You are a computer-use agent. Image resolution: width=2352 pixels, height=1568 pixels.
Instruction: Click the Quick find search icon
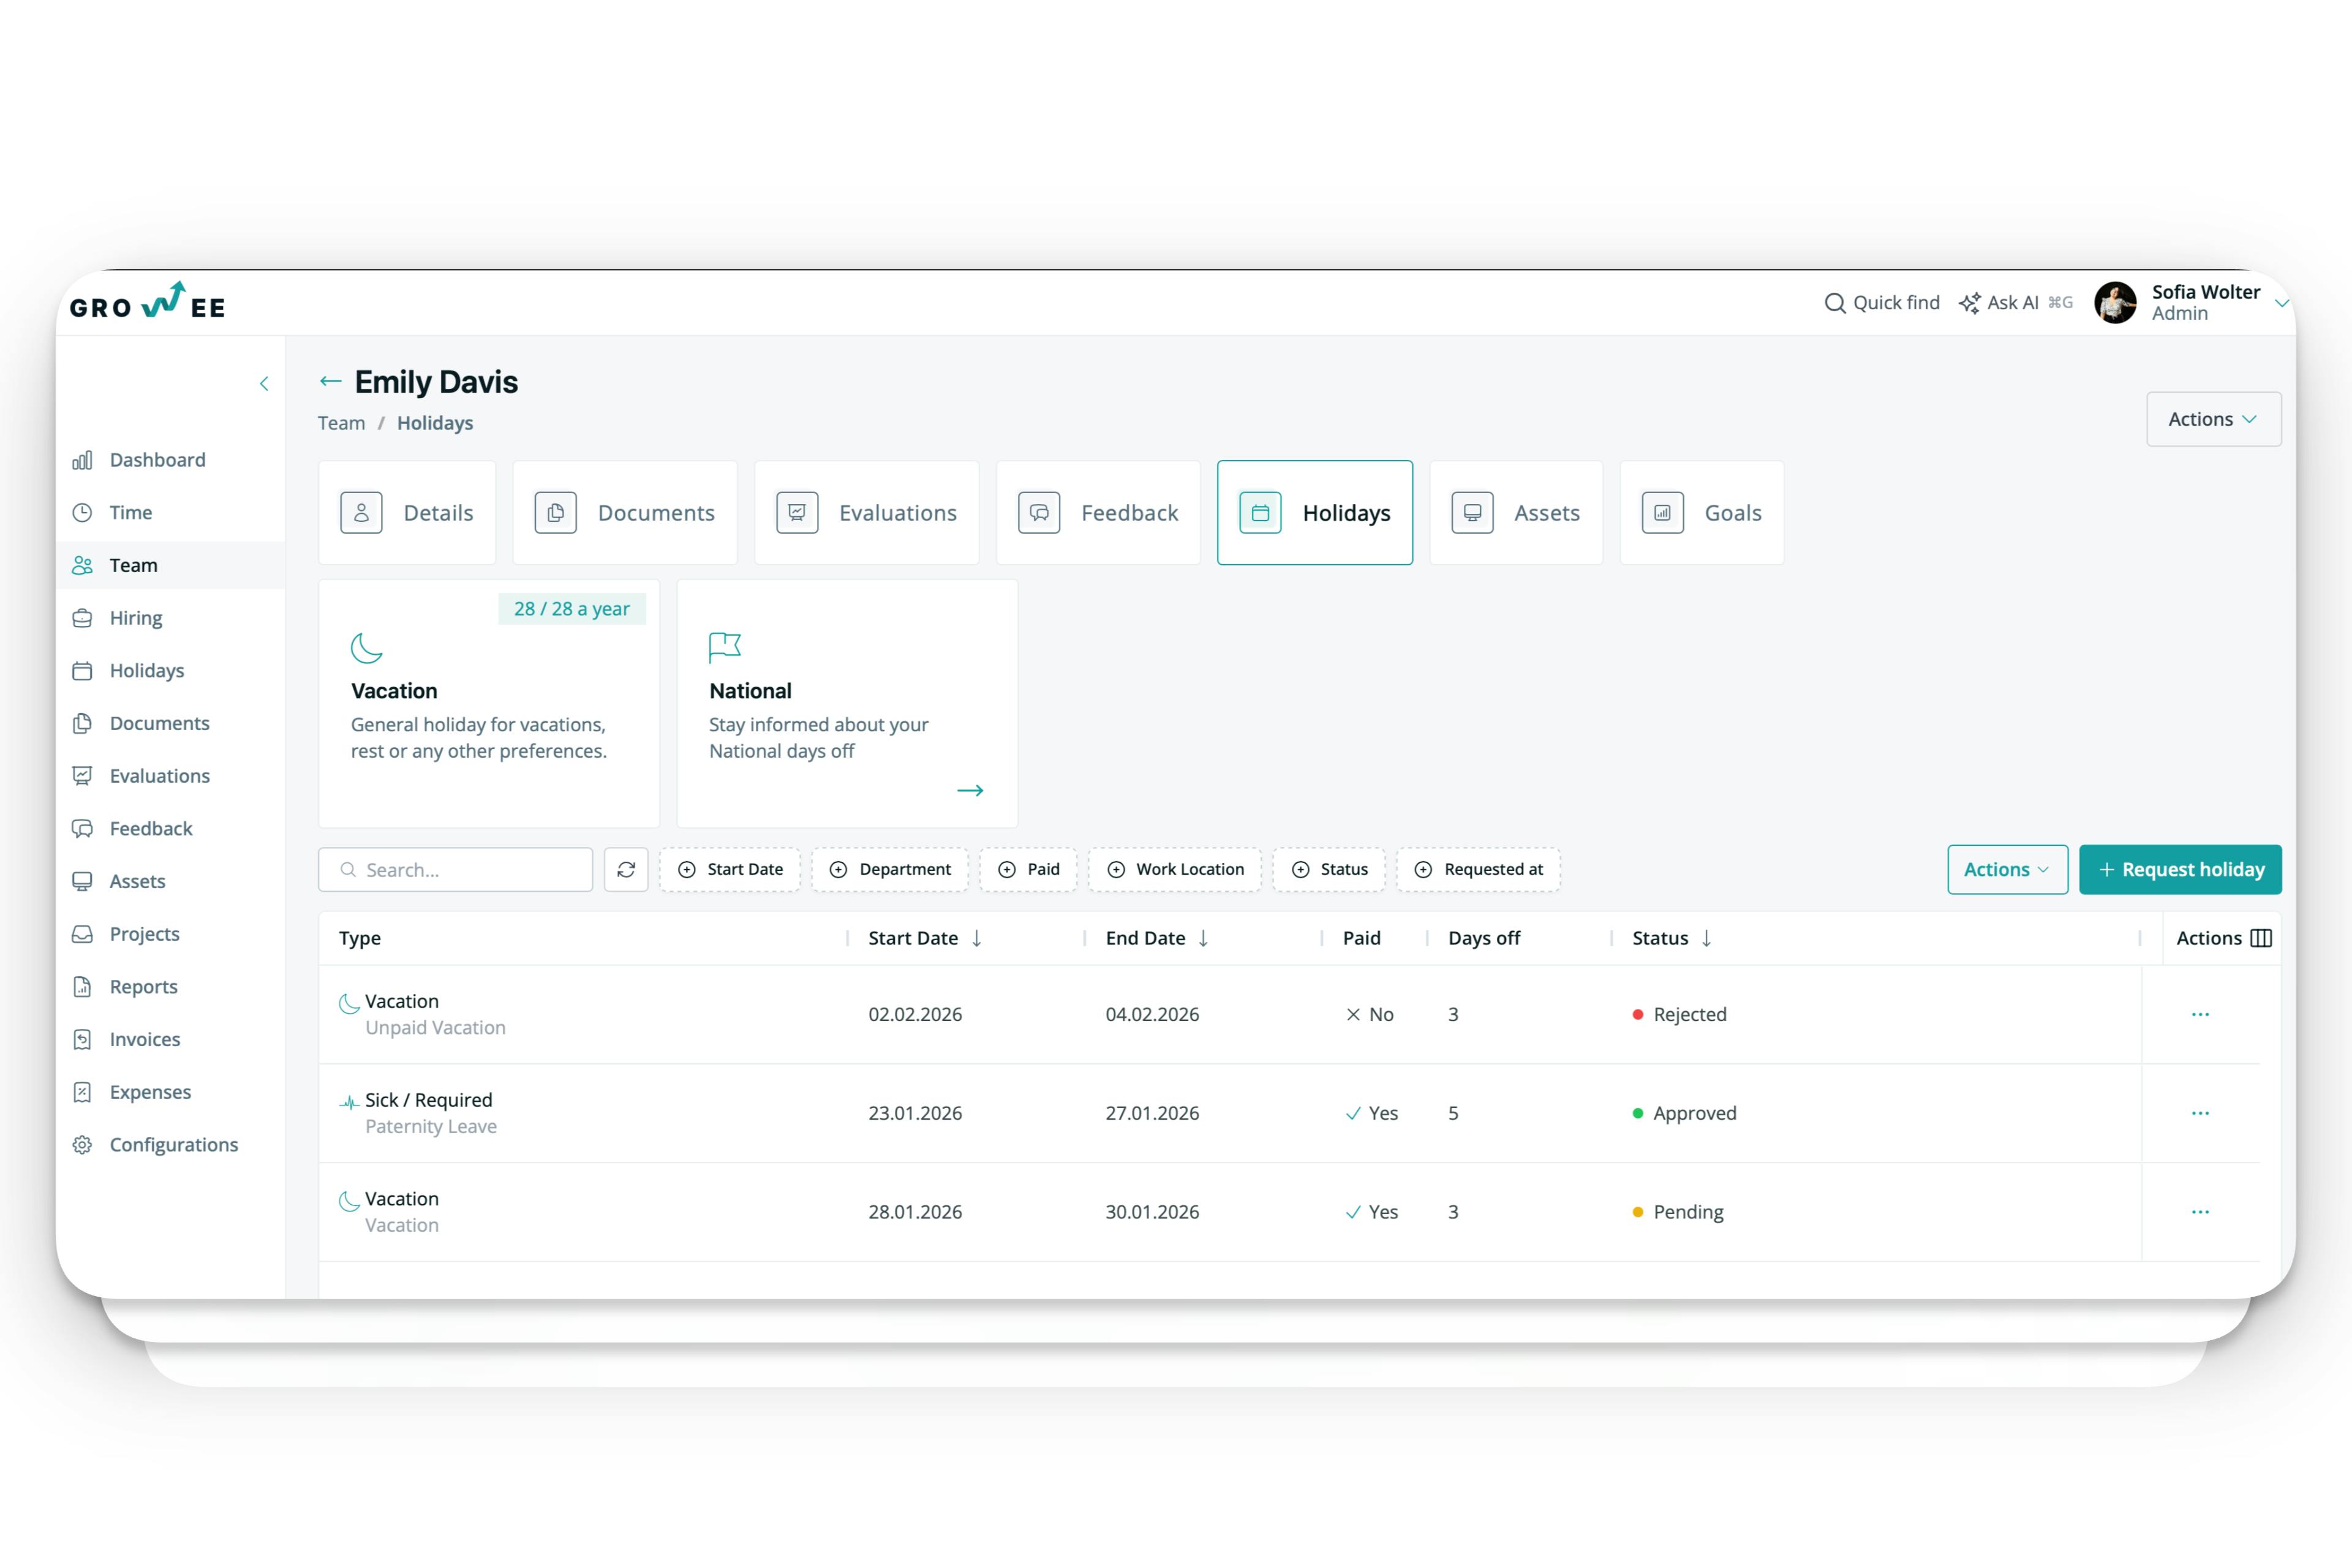coord(1836,302)
